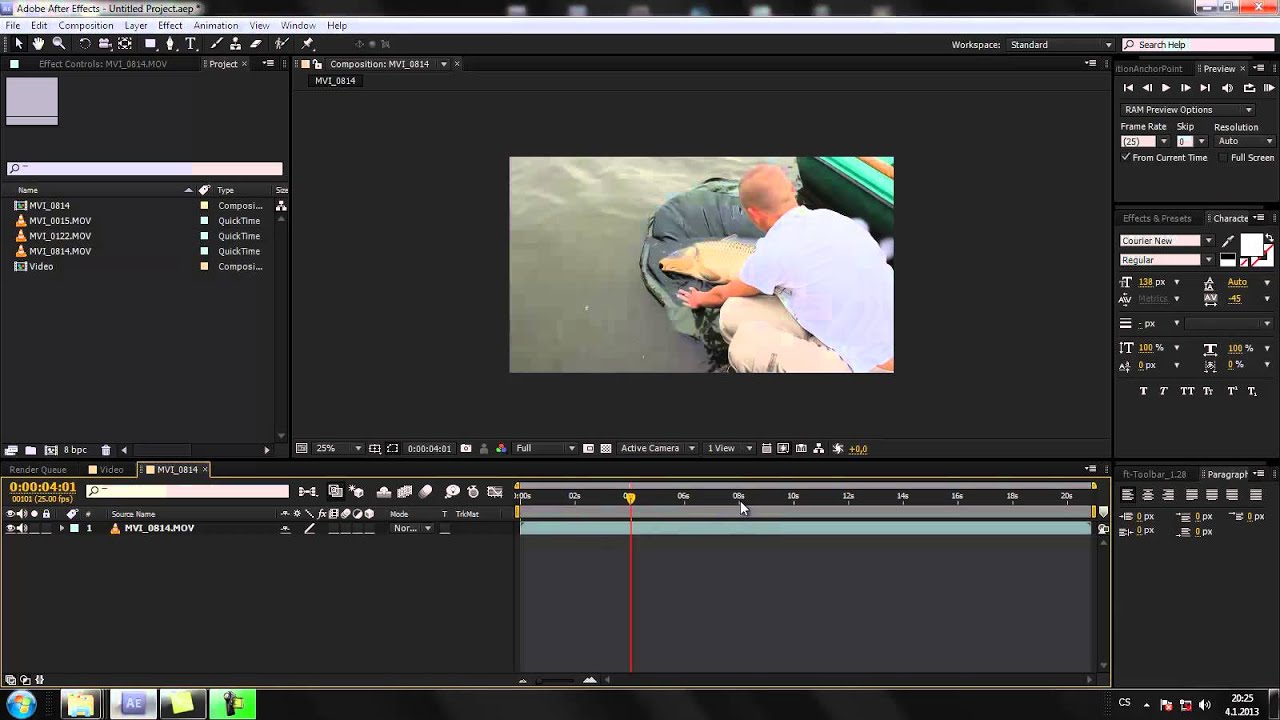This screenshot has width=1280, height=720.
Task: Click brainstorm icon in timeline
Action: point(452,491)
